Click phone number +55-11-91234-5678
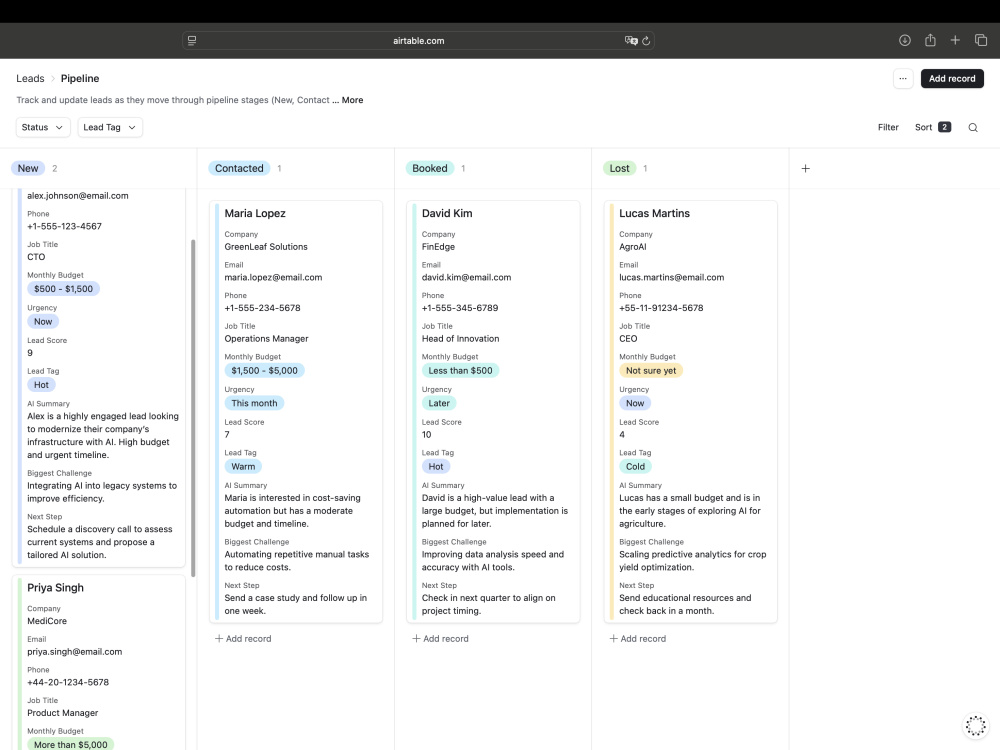The width and height of the screenshot is (1000, 750). (x=661, y=308)
